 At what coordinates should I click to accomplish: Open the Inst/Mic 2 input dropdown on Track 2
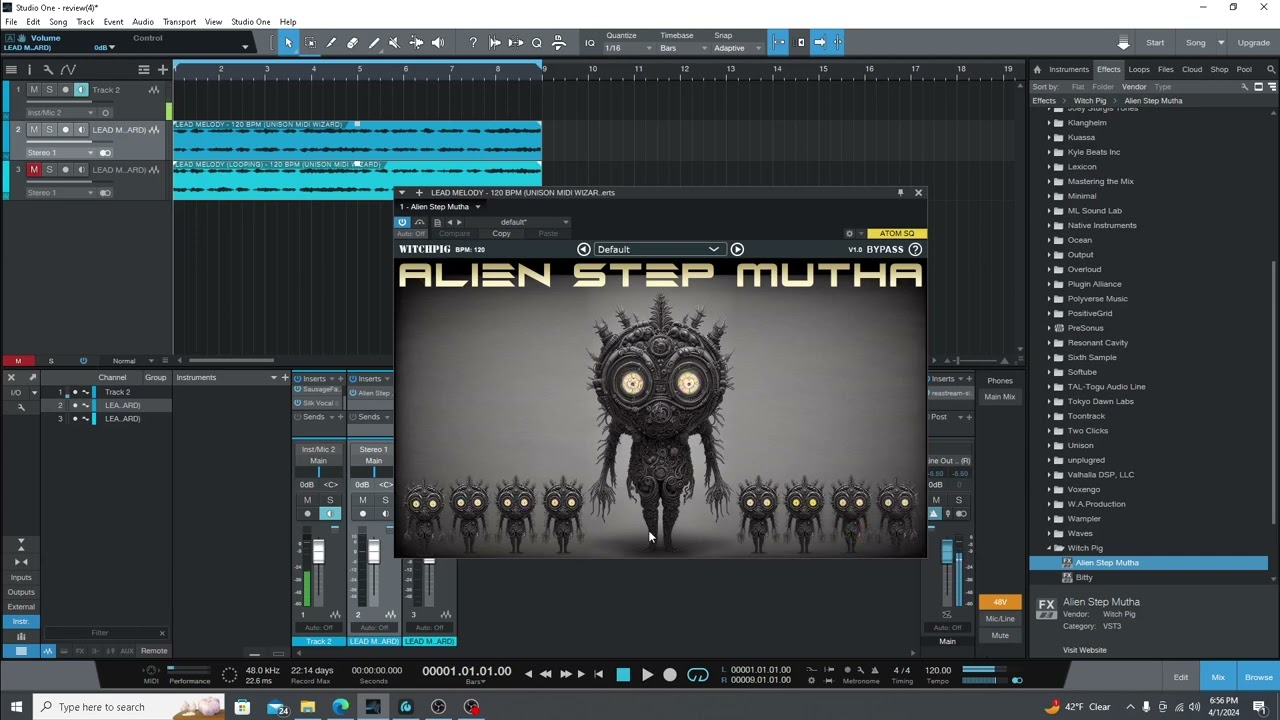point(60,112)
